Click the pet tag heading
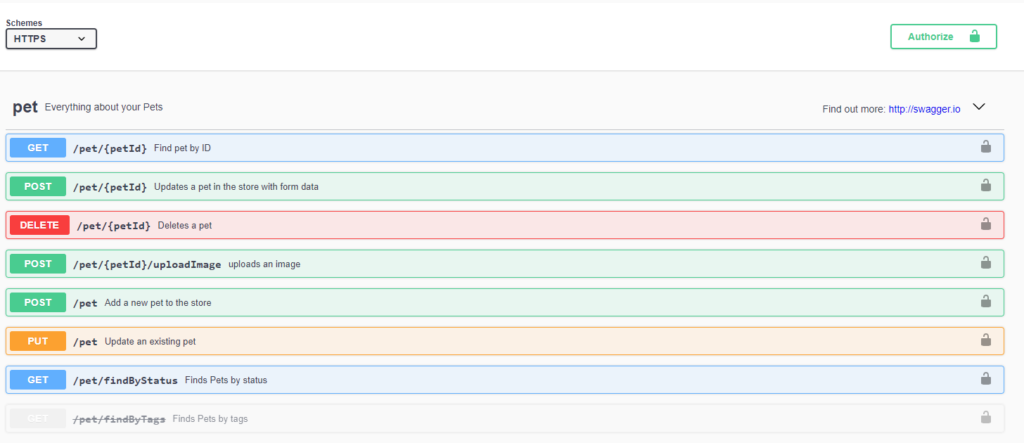This screenshot has height=443, width=1024. (x=25, y=107)
